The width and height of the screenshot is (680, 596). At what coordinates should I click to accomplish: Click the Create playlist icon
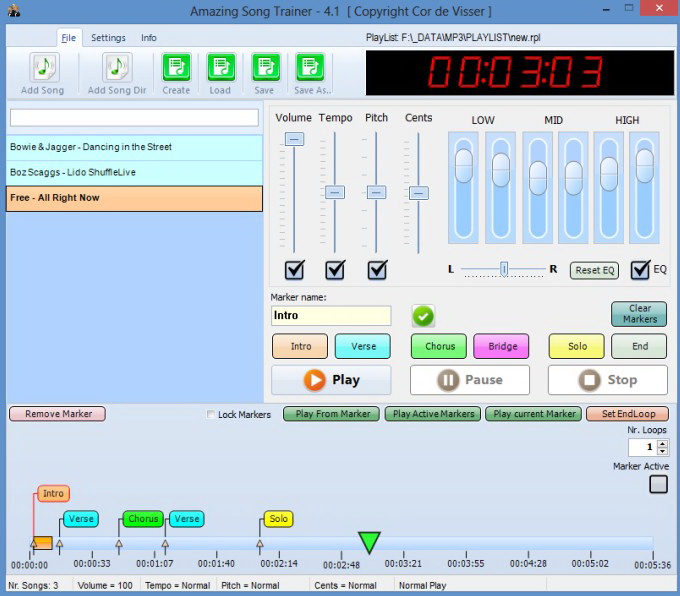point(176,68)
